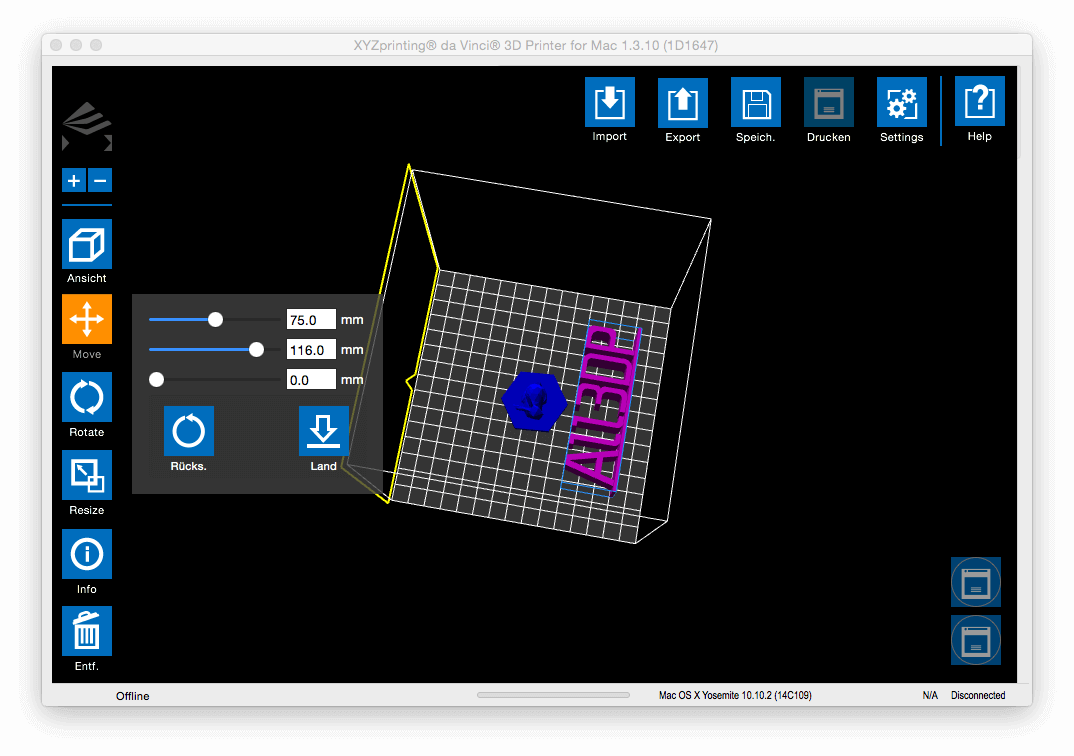Click the third slider handle at 0.0
The height and width of the screenshot is (756, 1074).
(156, 379)
